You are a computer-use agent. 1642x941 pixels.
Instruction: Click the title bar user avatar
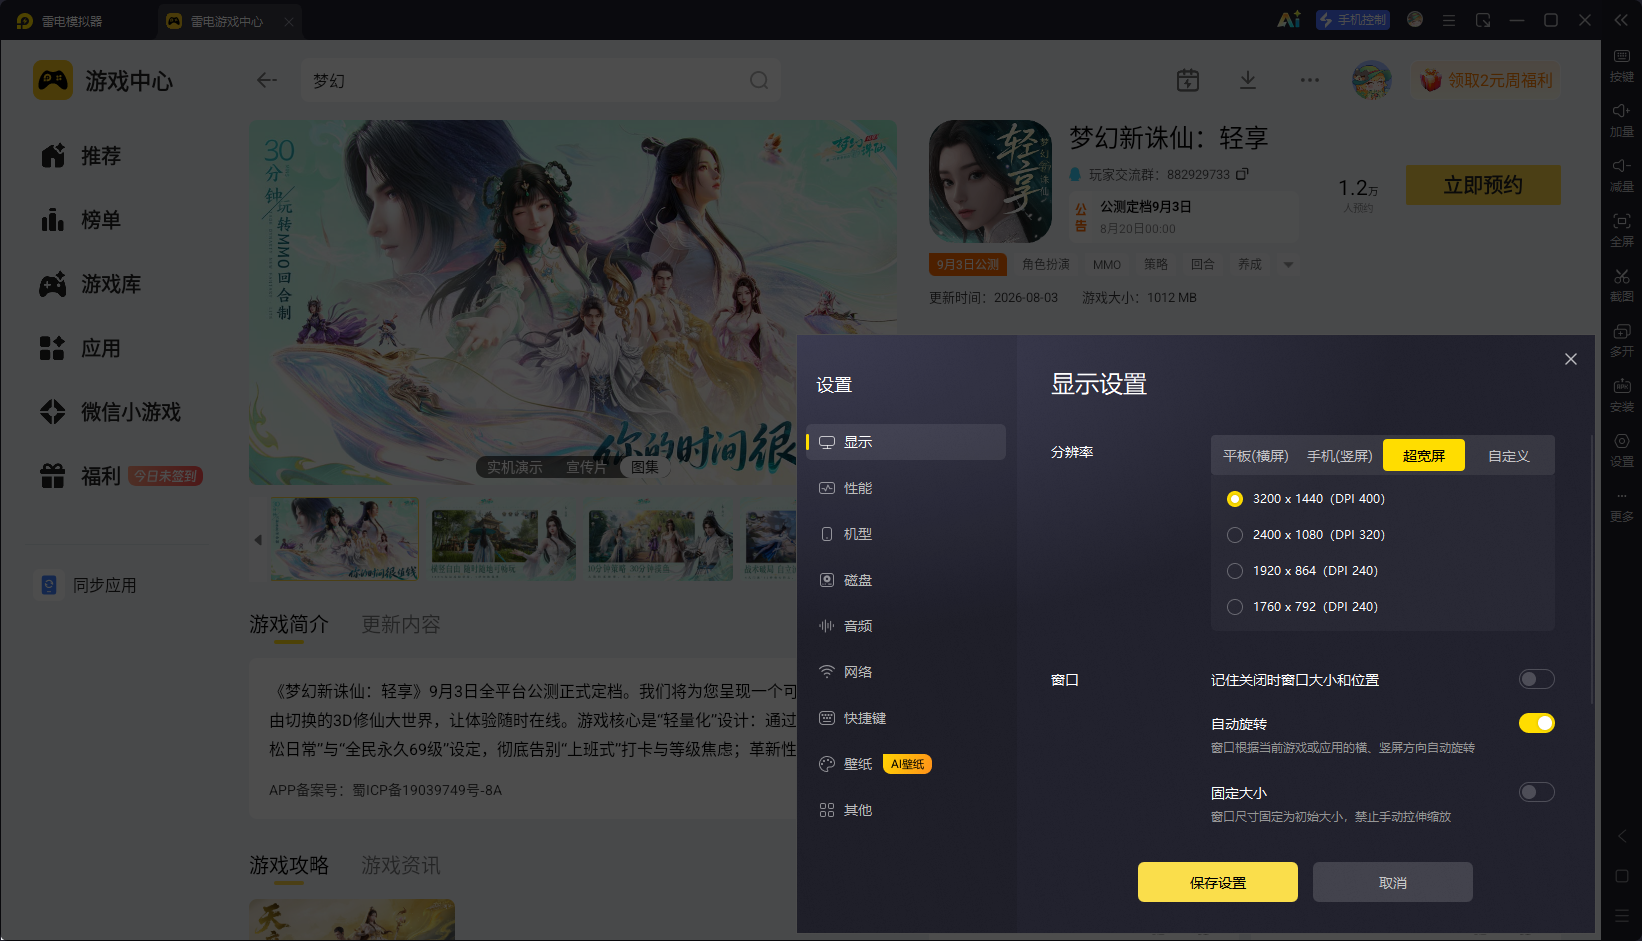pos(1415,19)
